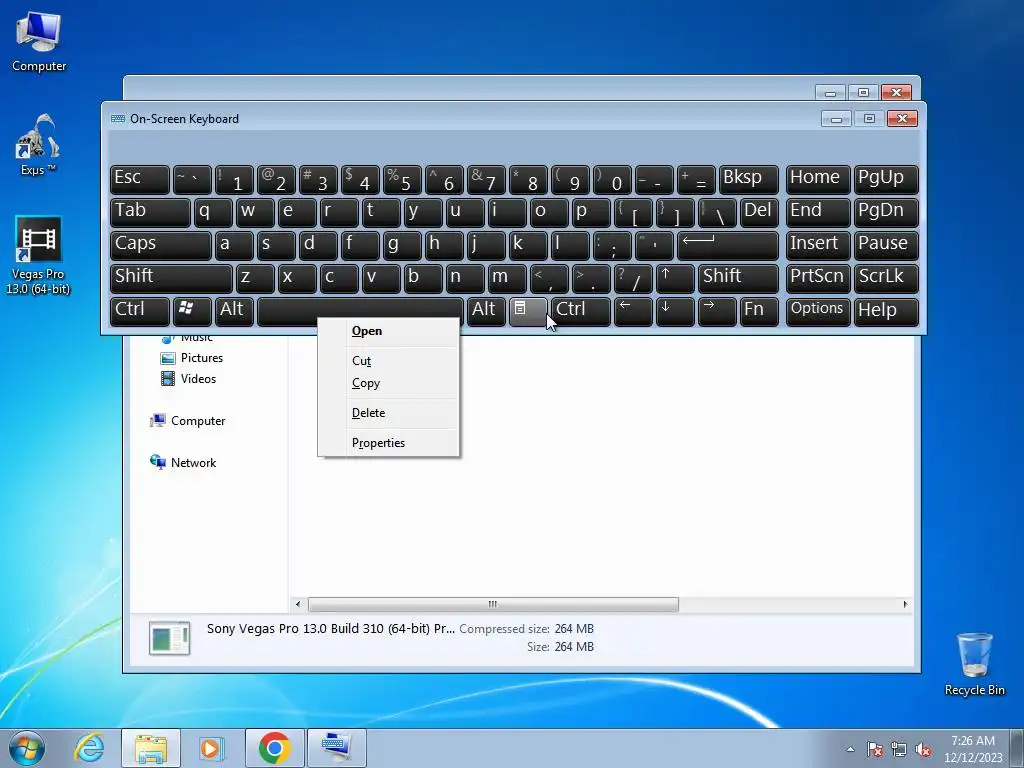
Task: Click the Esc key
Action: (x=140, y=178)
